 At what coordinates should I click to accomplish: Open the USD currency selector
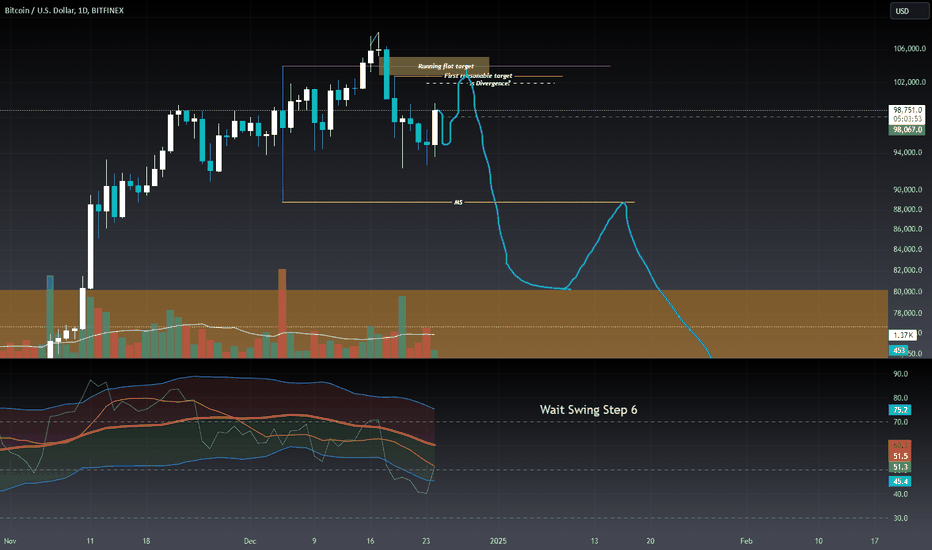click(908, 11)
